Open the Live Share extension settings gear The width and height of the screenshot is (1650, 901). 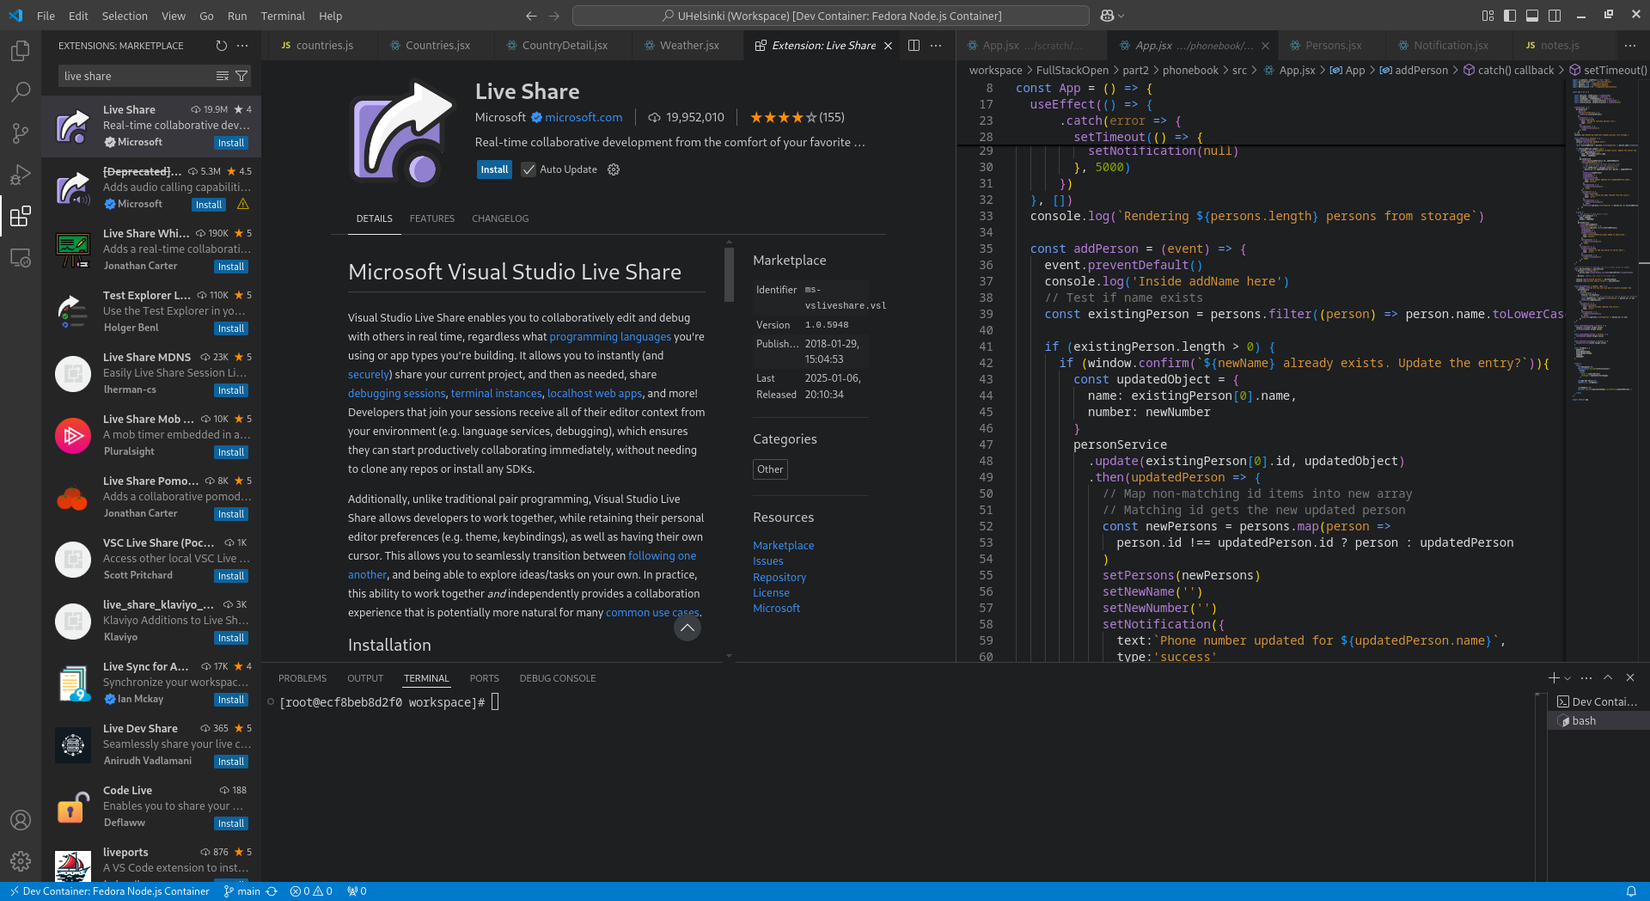pyautogui.click(x=613, y=169)
